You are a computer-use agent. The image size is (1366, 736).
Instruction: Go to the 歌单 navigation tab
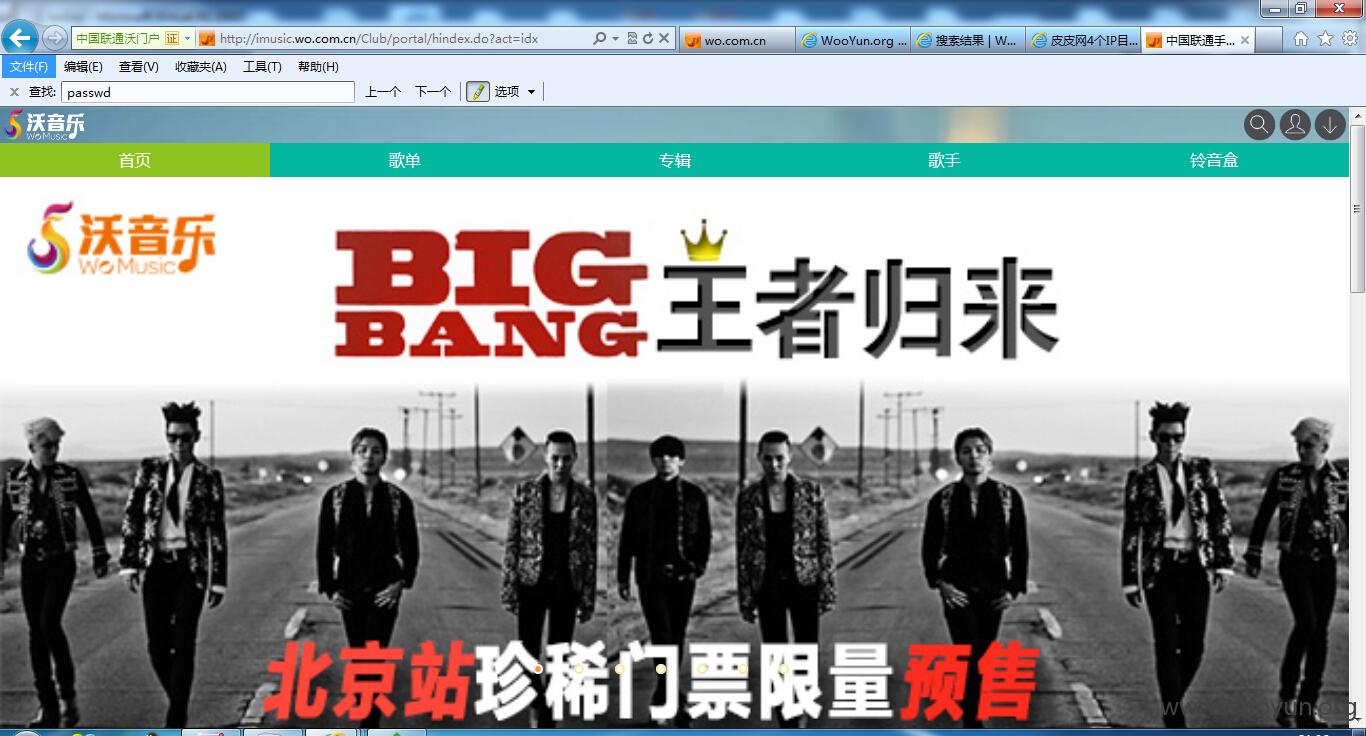pos(405,160)
